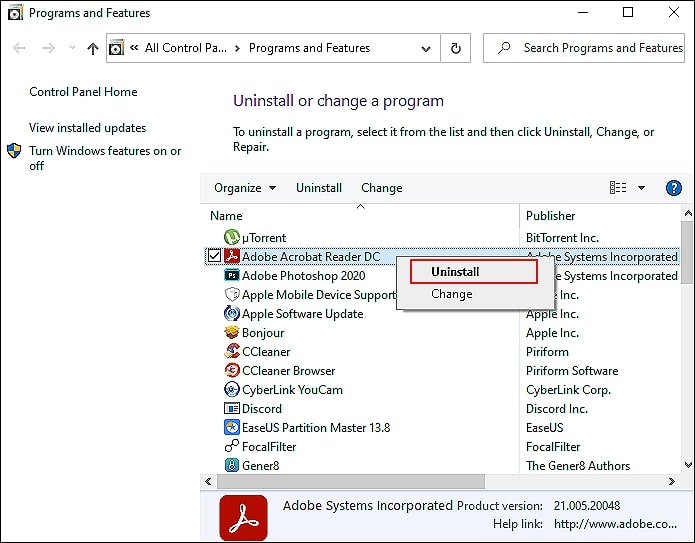Click the CyberLink YouCam icon
695x543 pixels.
pos(232,389)
